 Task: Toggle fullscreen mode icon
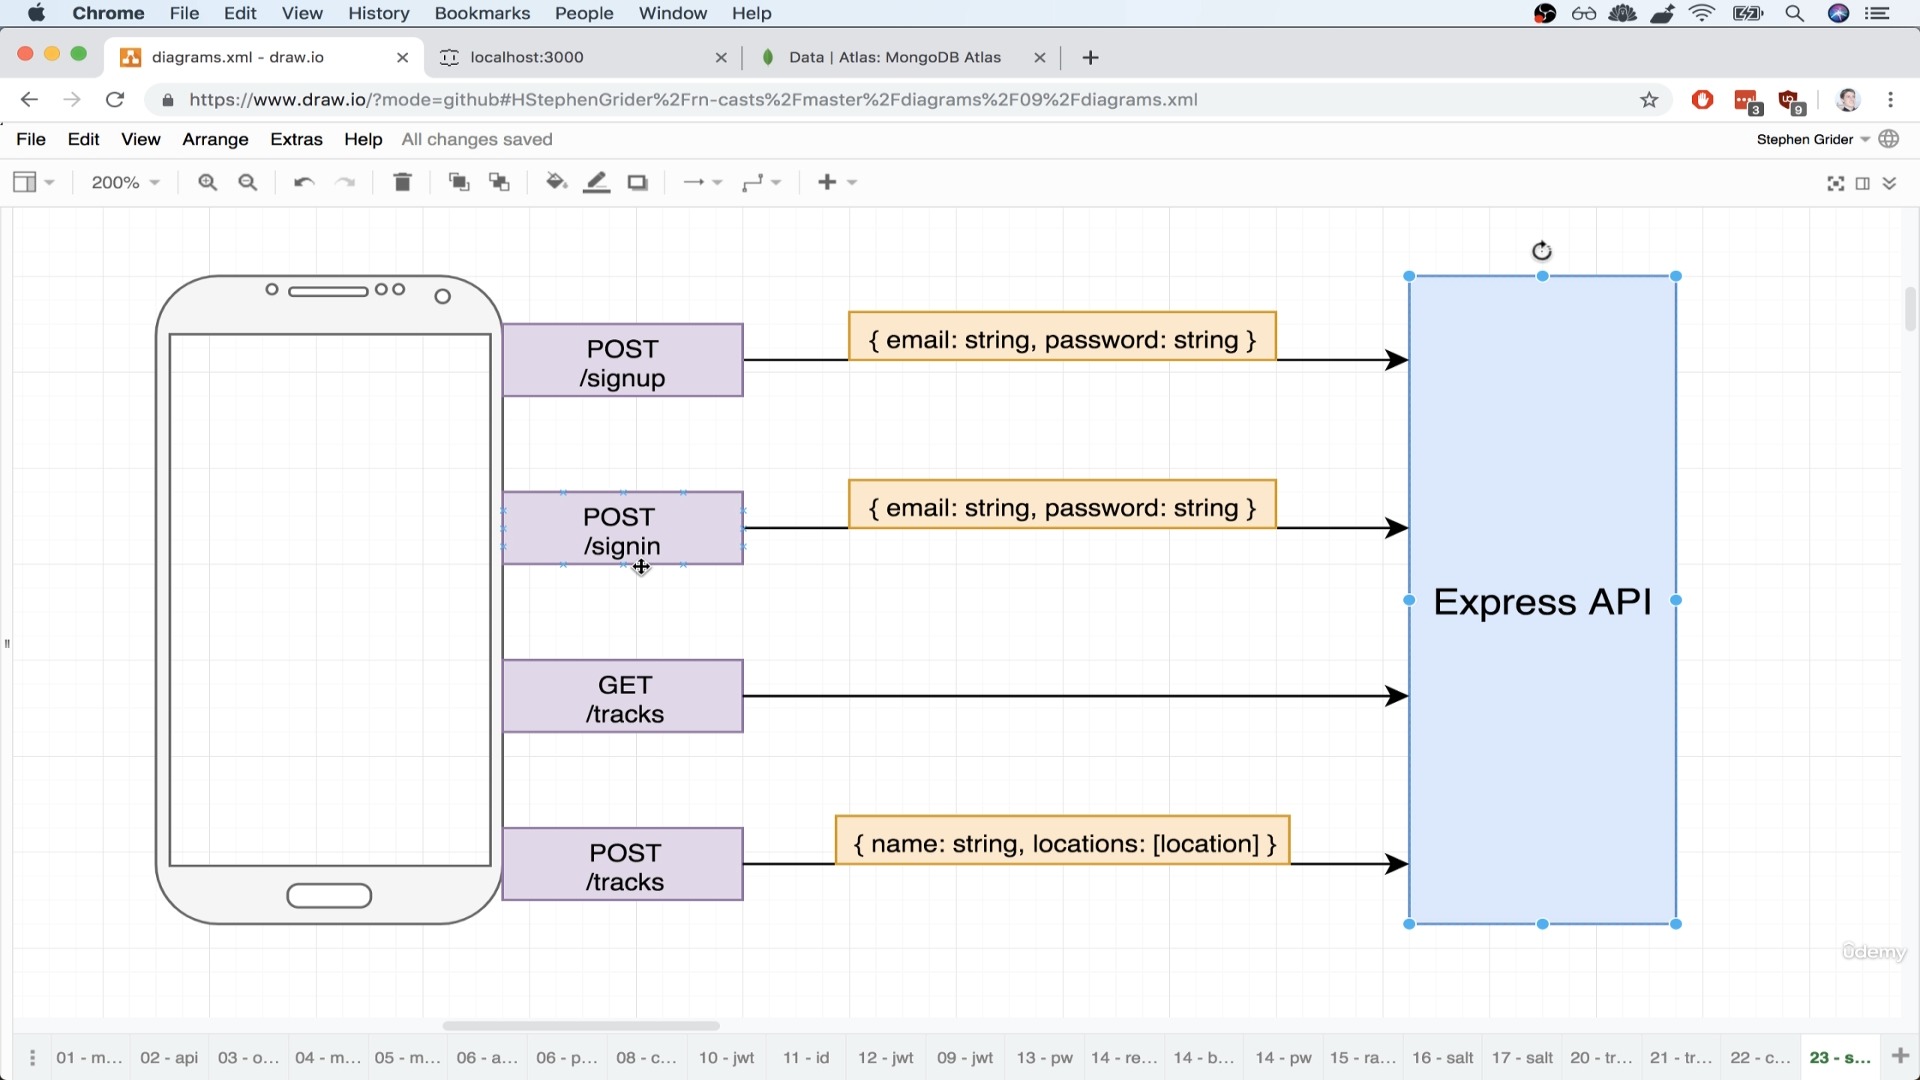pyautogui.click(x=1836, y=183)
